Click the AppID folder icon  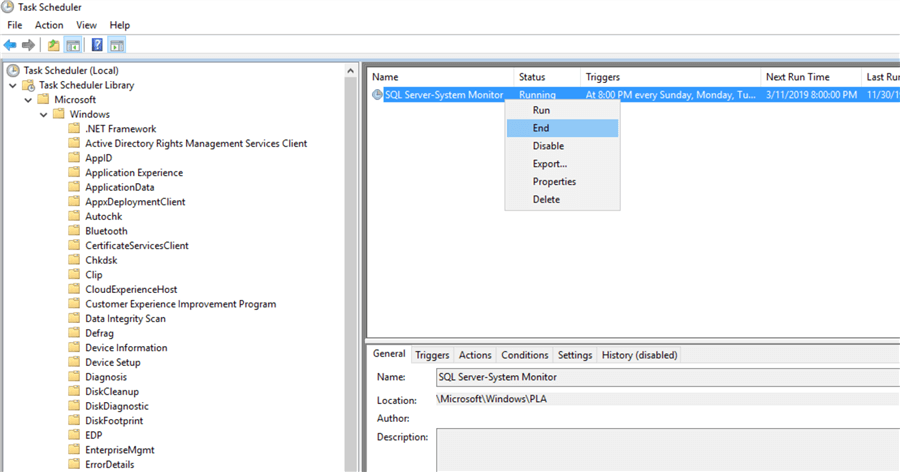(74, 158)
